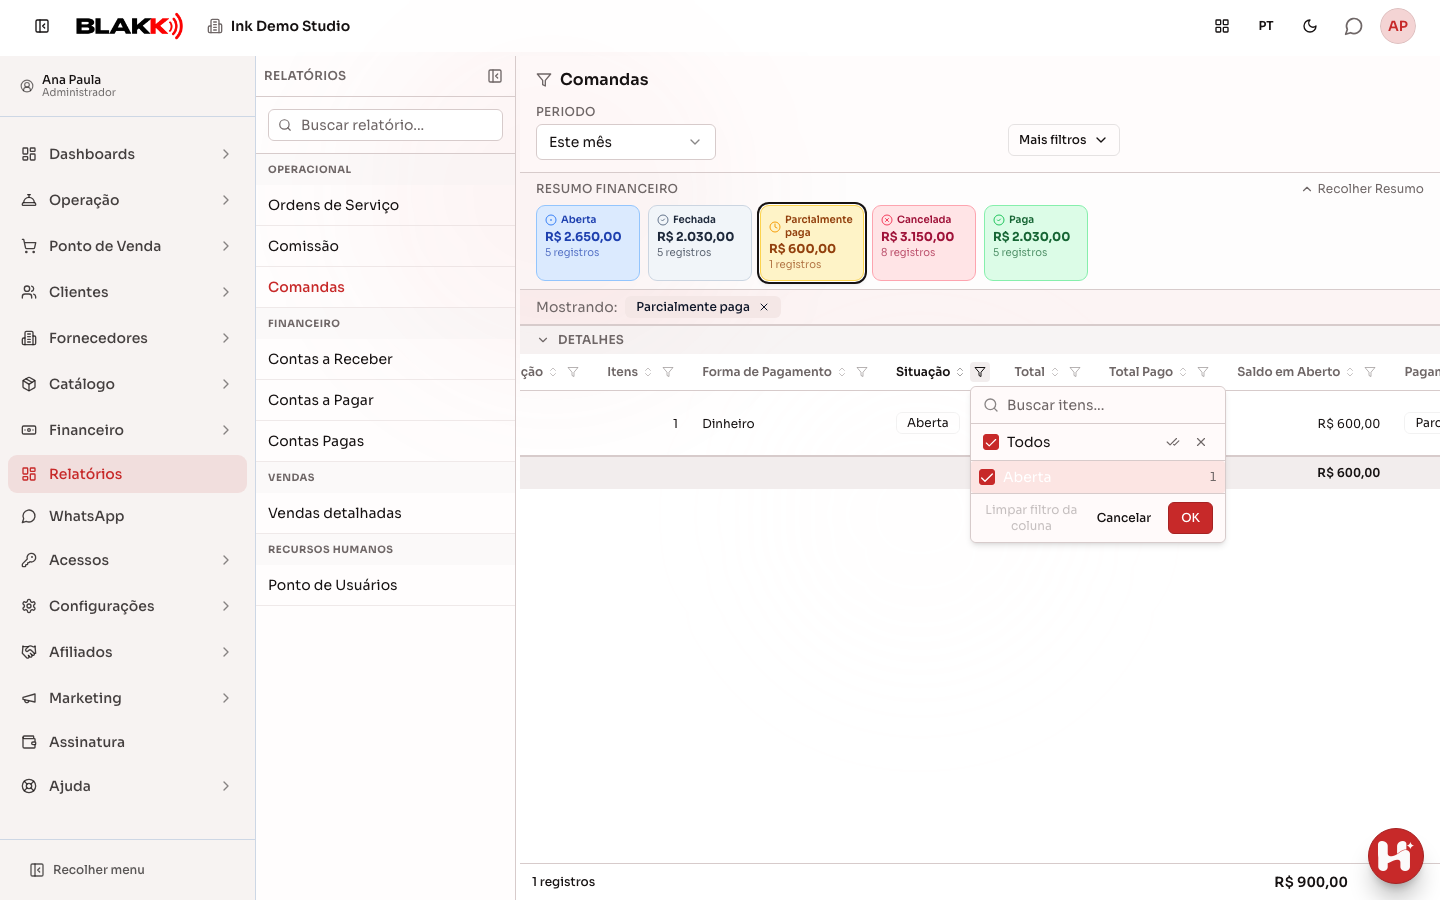Open the WhatsApp sidebar item

(128, 516)
